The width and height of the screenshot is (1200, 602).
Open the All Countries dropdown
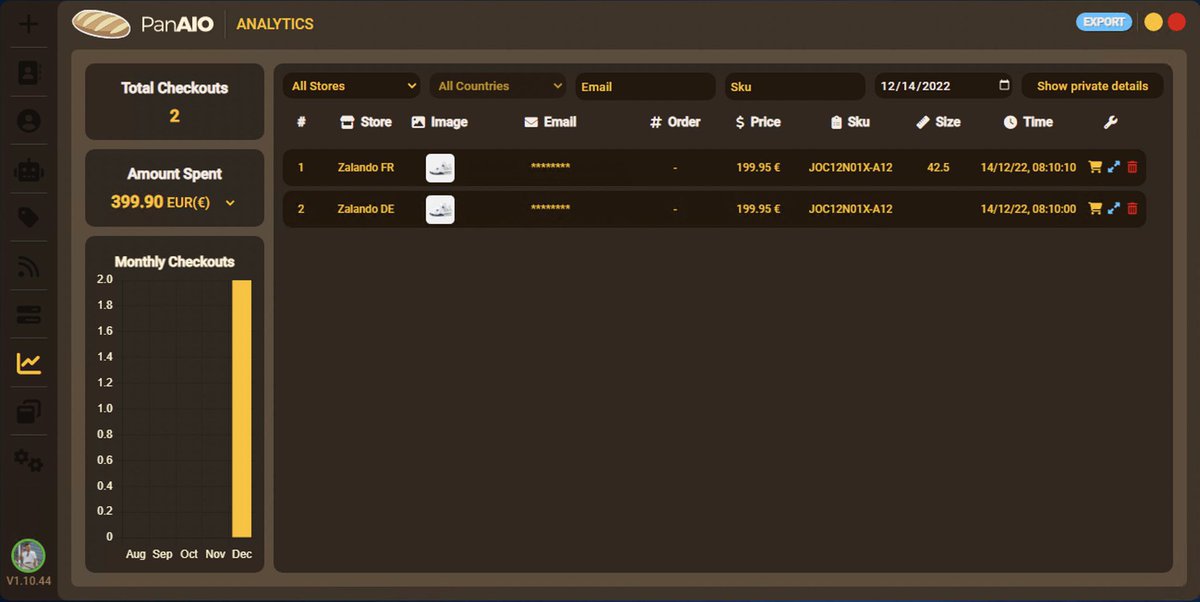(498, 86)
